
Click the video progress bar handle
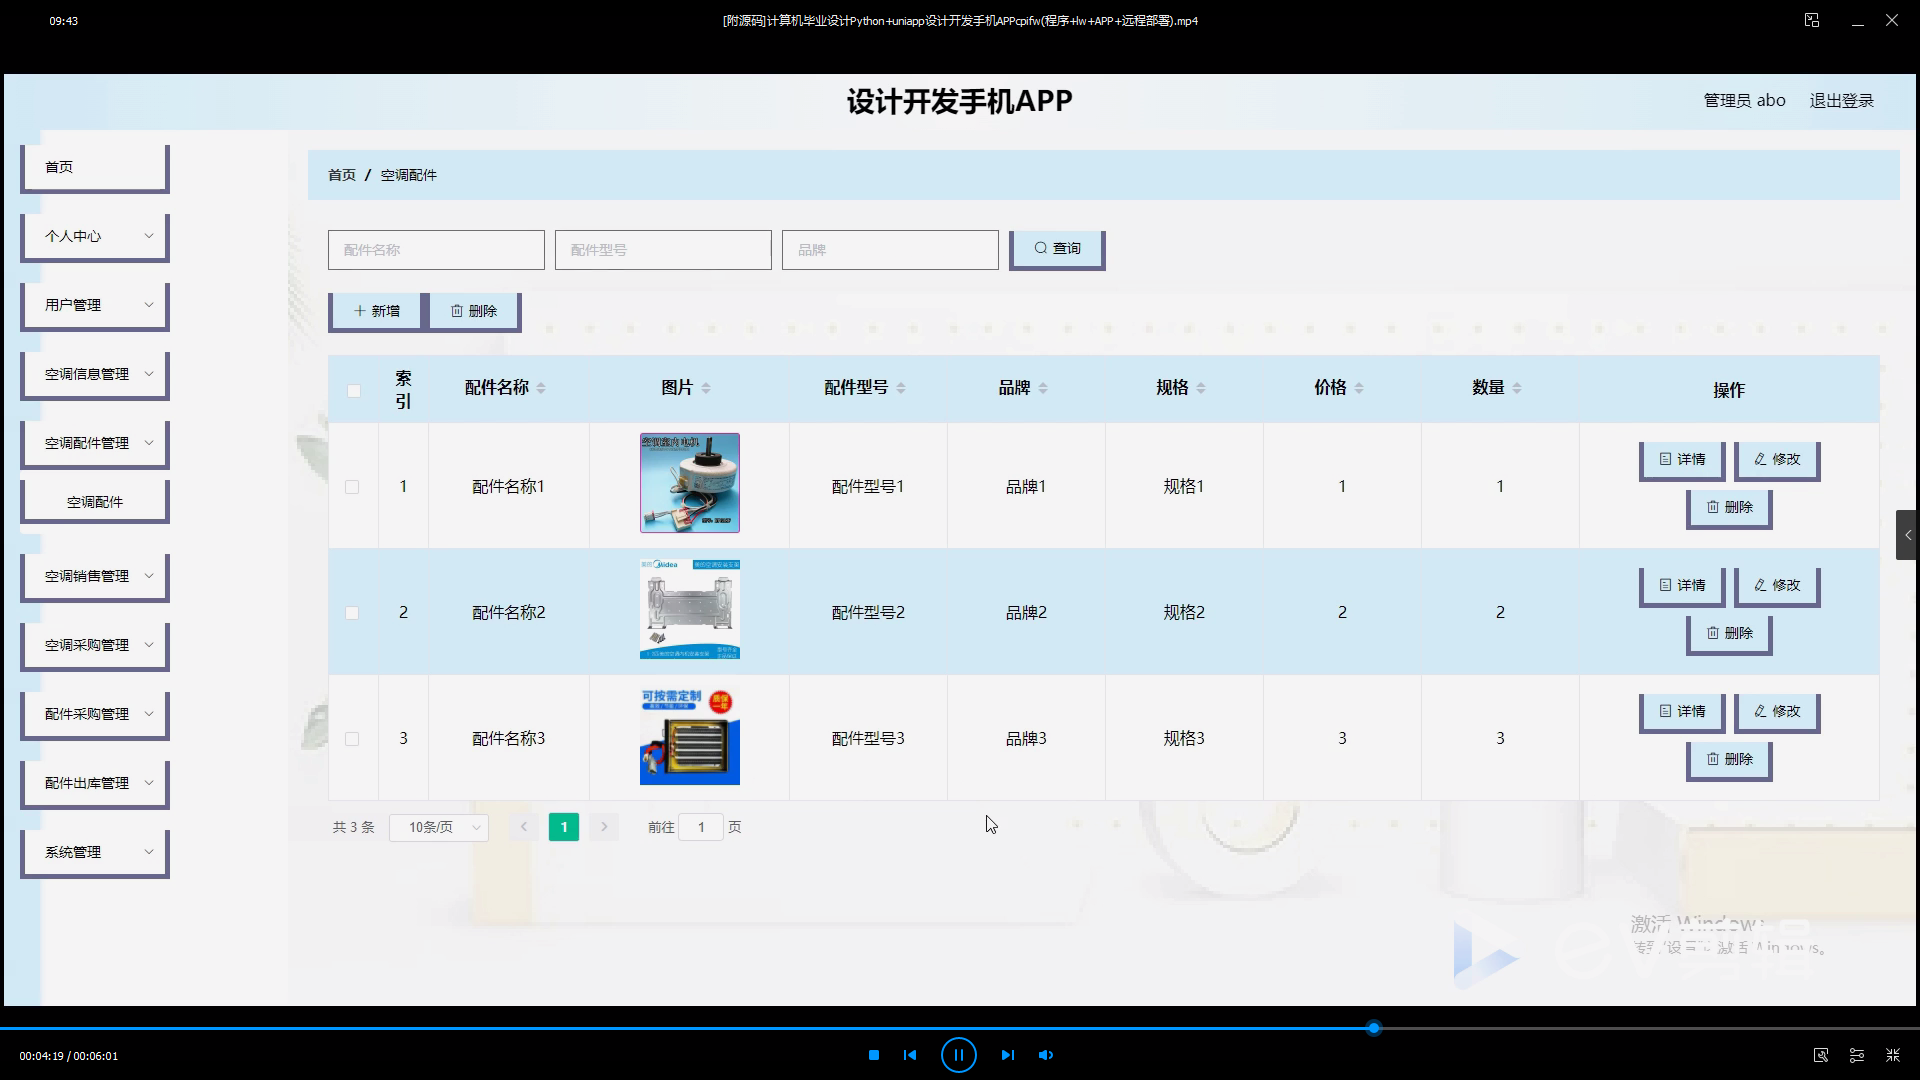click(1374, 1028)
